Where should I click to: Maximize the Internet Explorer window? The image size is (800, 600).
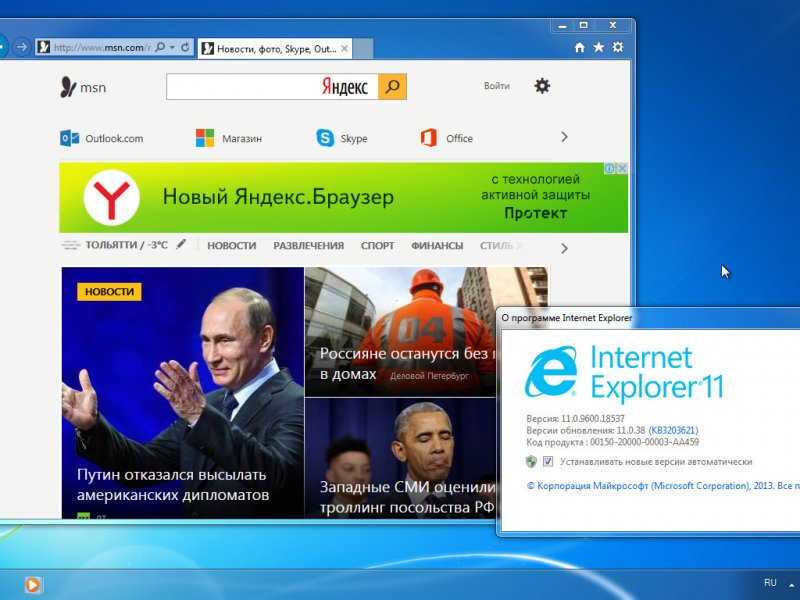pyautogui.click(x=584, y=26)
